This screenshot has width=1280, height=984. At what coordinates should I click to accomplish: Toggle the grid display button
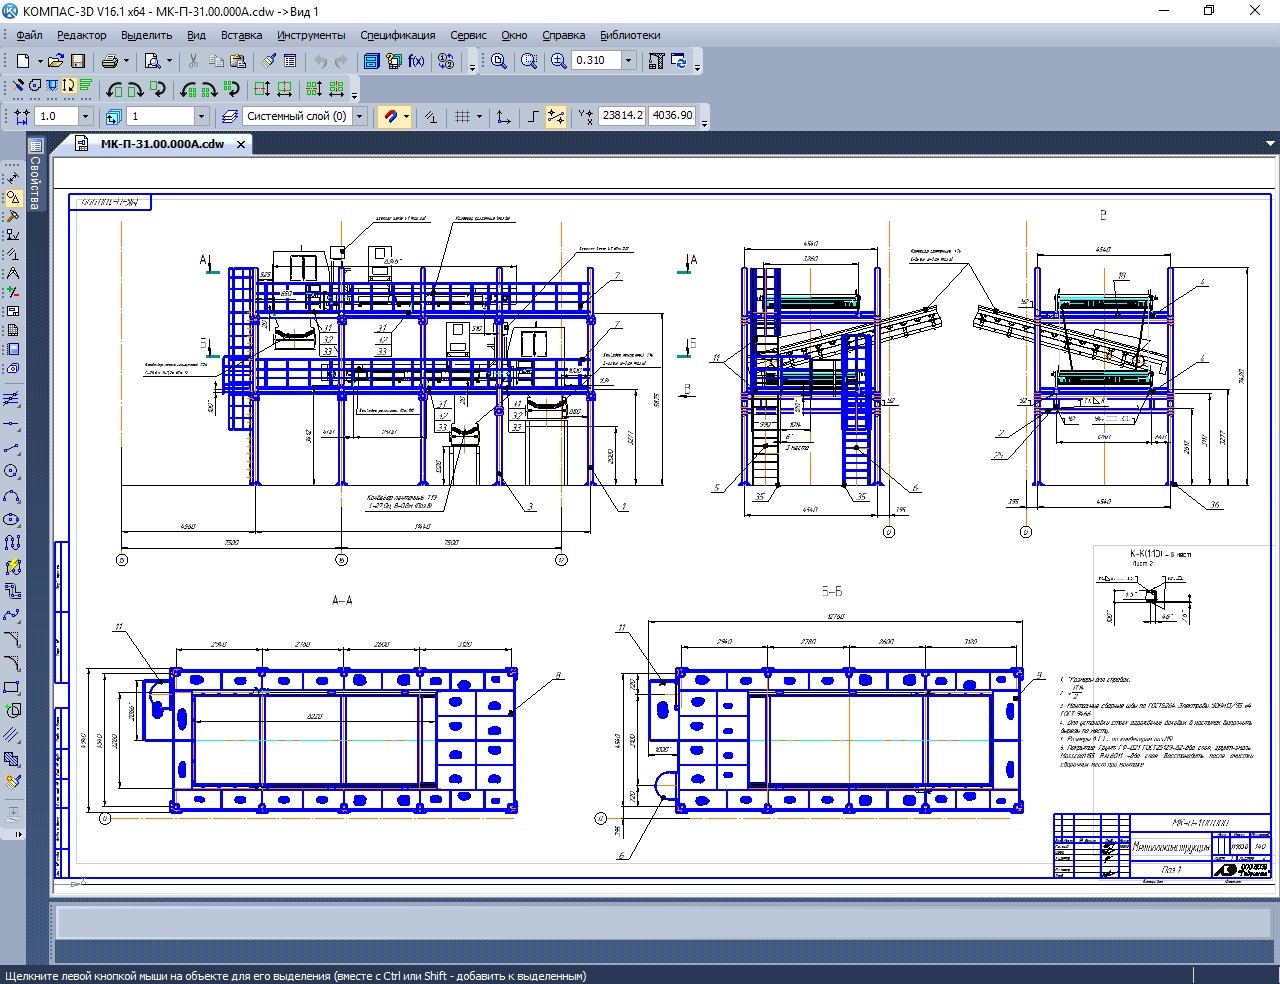click(462, 117)
